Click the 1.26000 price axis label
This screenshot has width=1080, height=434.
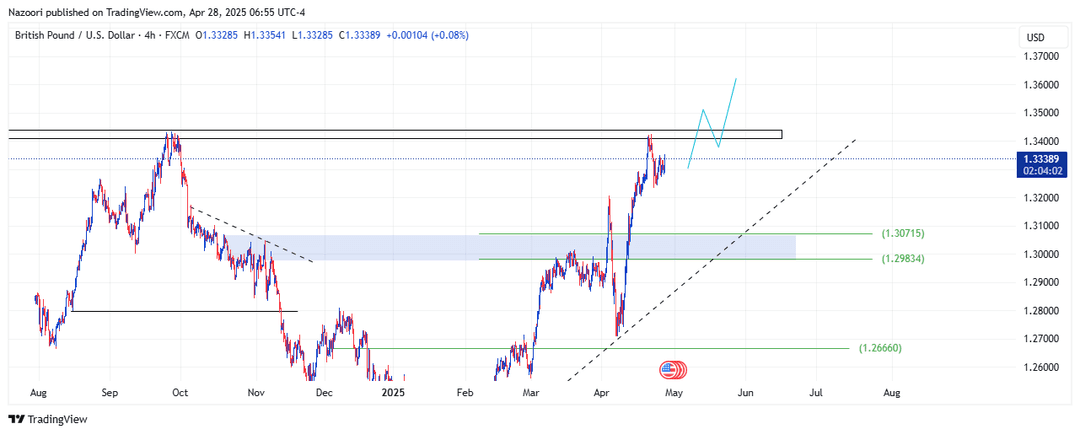click(x=1039, y=367)
